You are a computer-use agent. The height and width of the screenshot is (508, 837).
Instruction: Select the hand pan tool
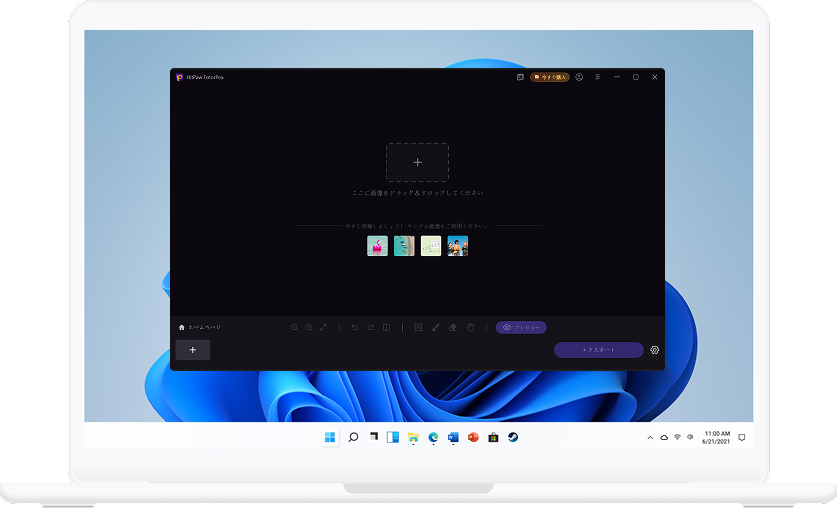[470, 328]
